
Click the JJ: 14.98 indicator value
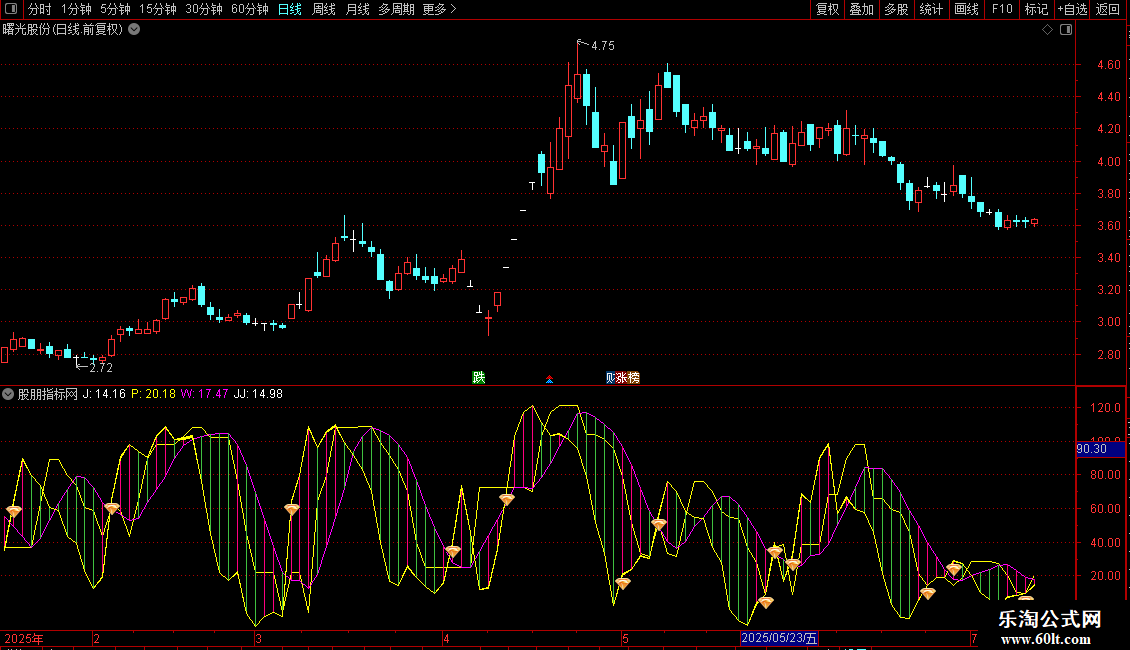point(258,394)
